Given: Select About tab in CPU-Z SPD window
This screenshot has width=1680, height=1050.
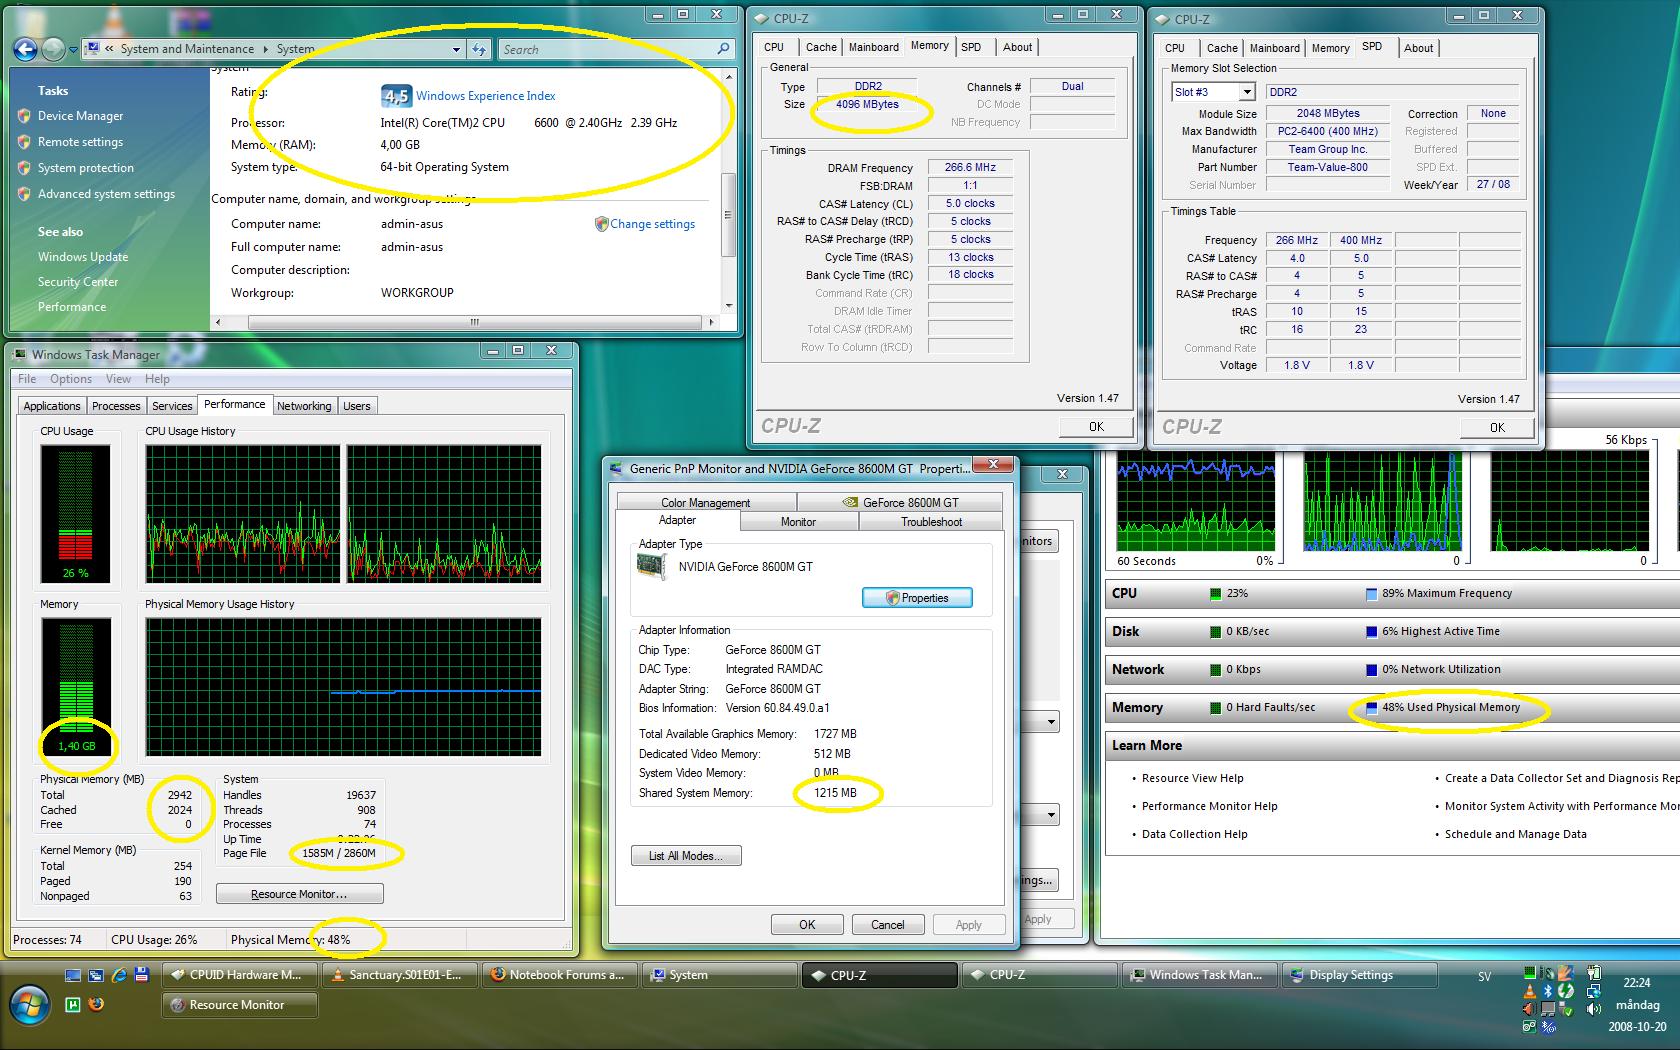Looking at the screenshot, I should click(1418, 48).
